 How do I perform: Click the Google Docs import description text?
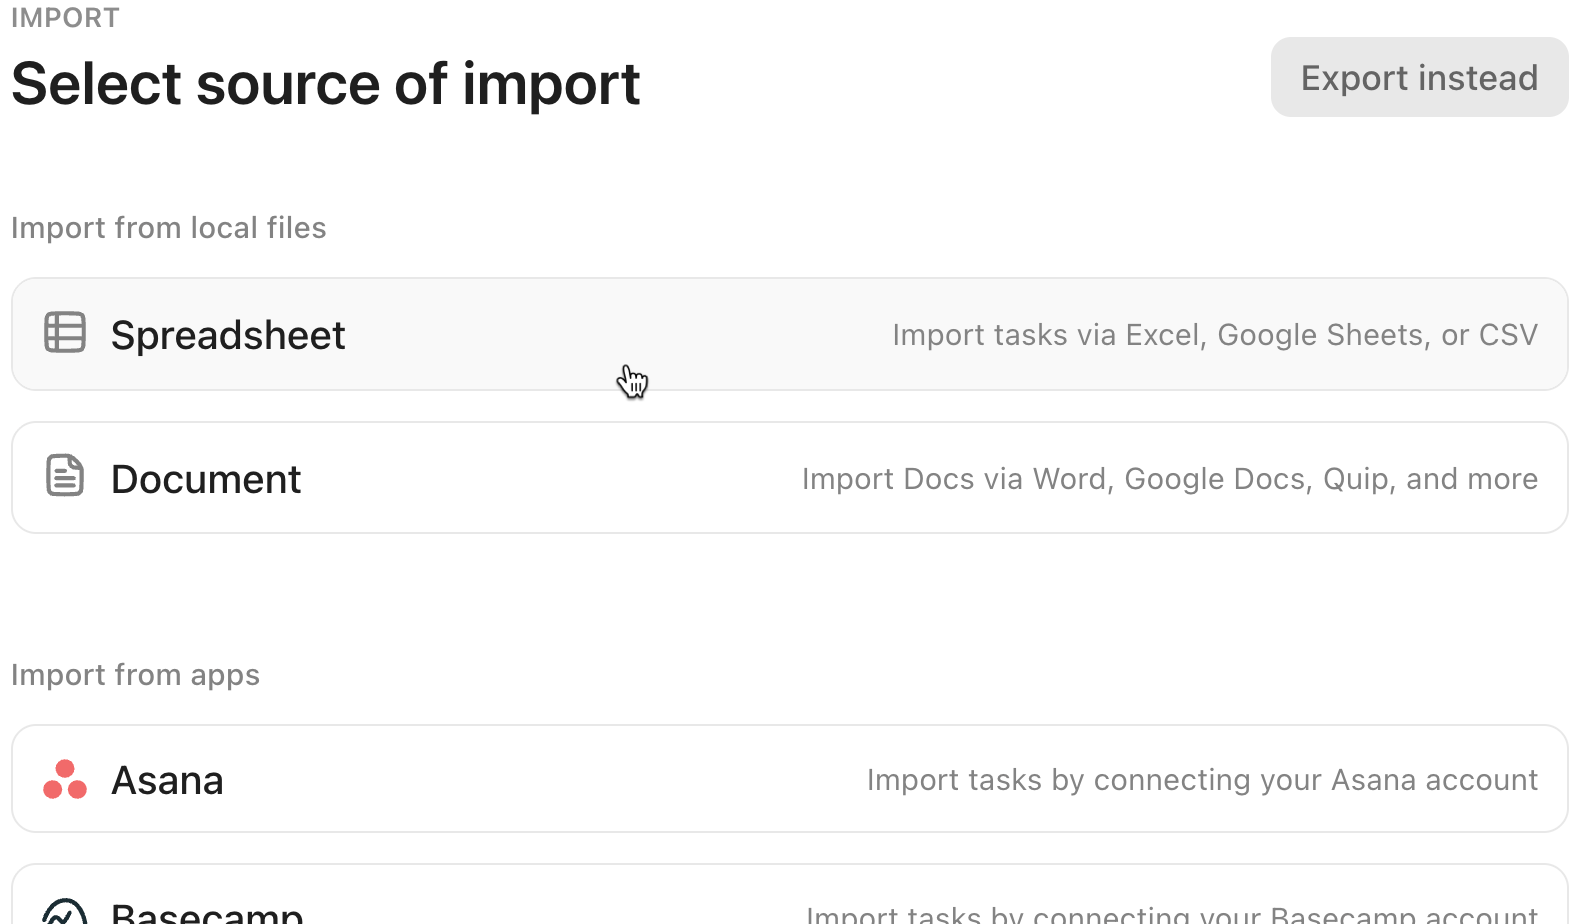pos(1169,478)
